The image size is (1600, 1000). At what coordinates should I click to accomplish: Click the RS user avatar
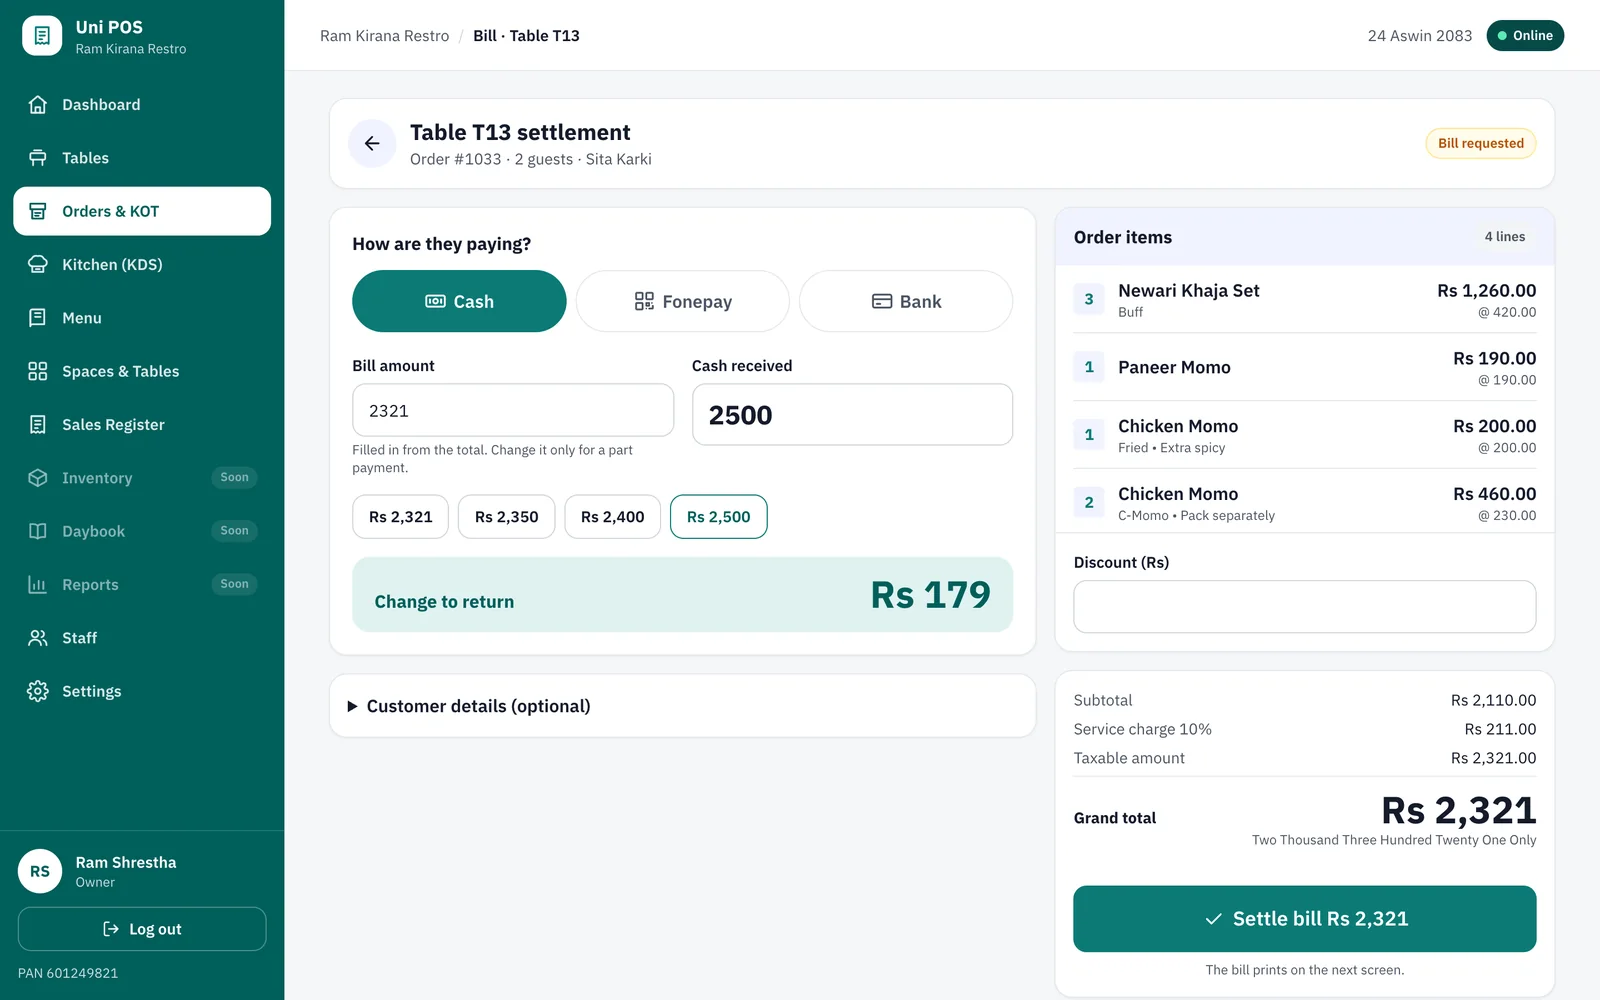40,871
